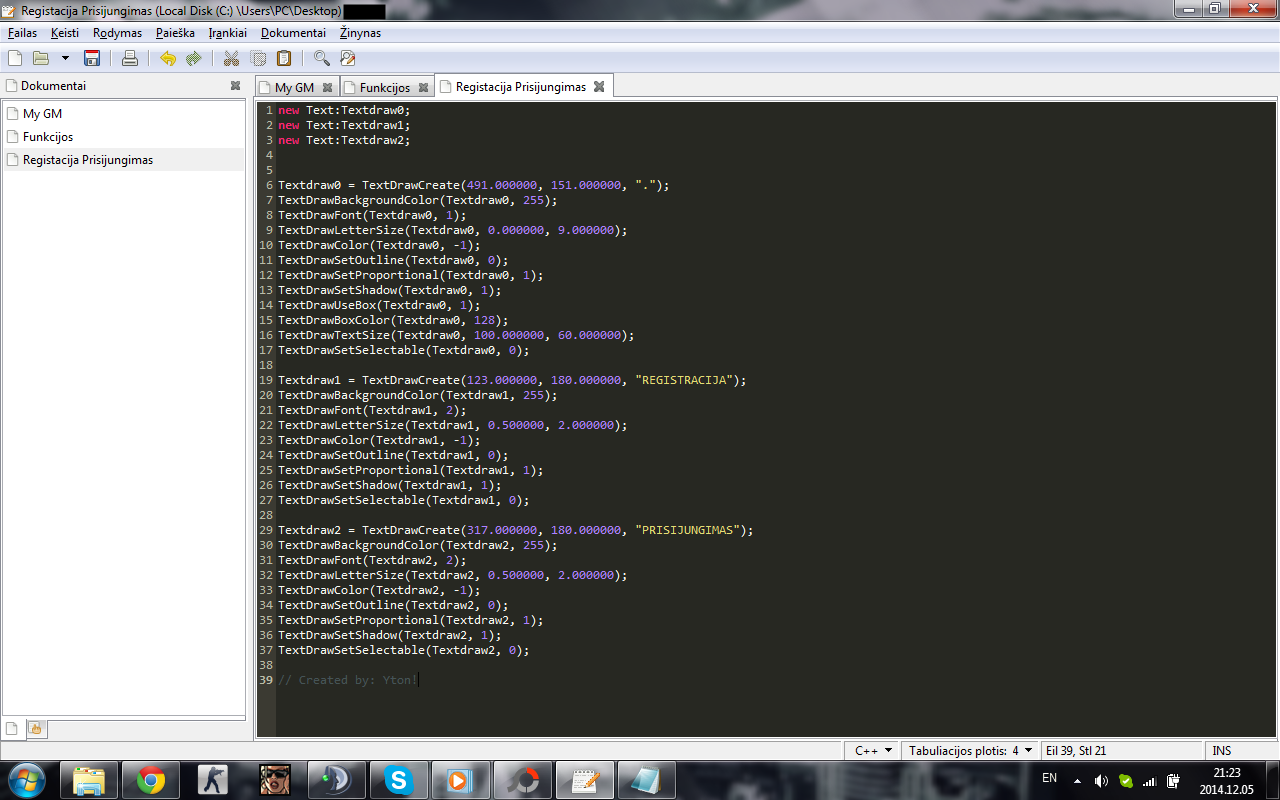Cut selection using the scissors icon
This screenshot has width=1280, height=800.
pos(231,58)
